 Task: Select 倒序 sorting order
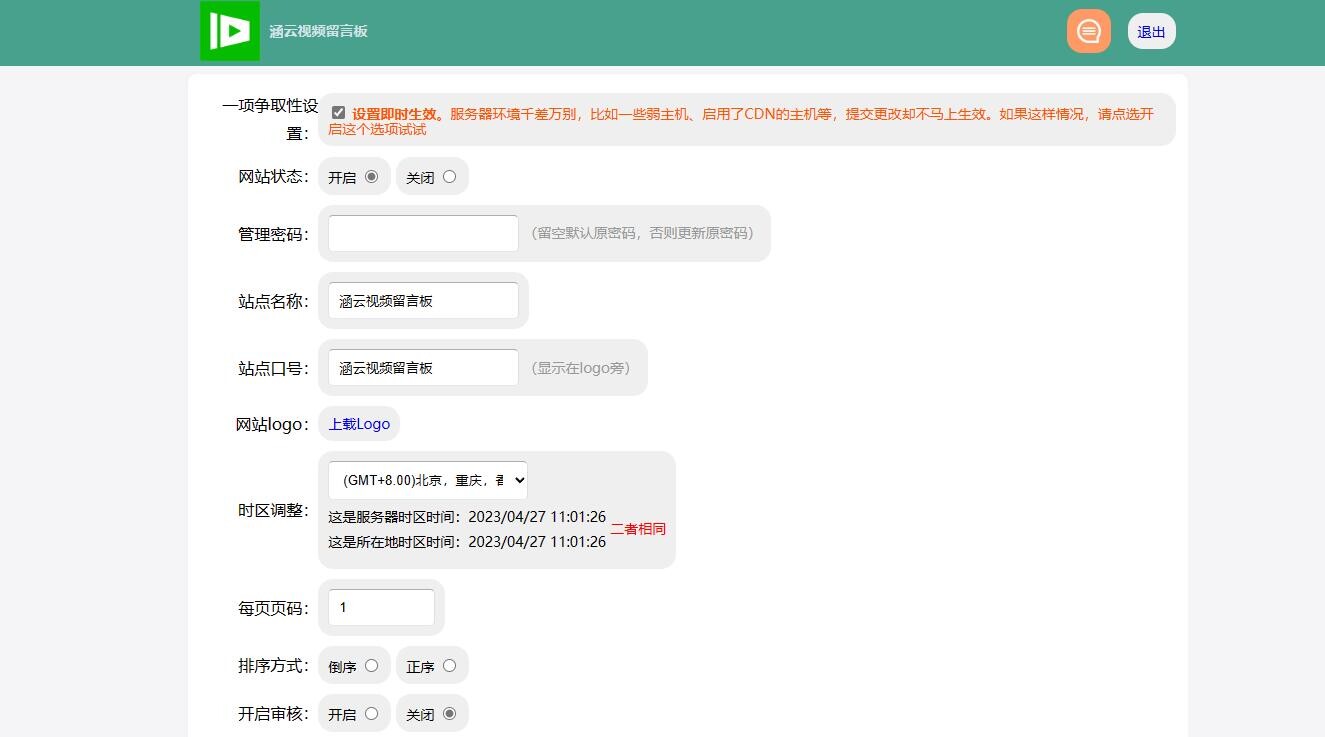[x=371, y=665]
